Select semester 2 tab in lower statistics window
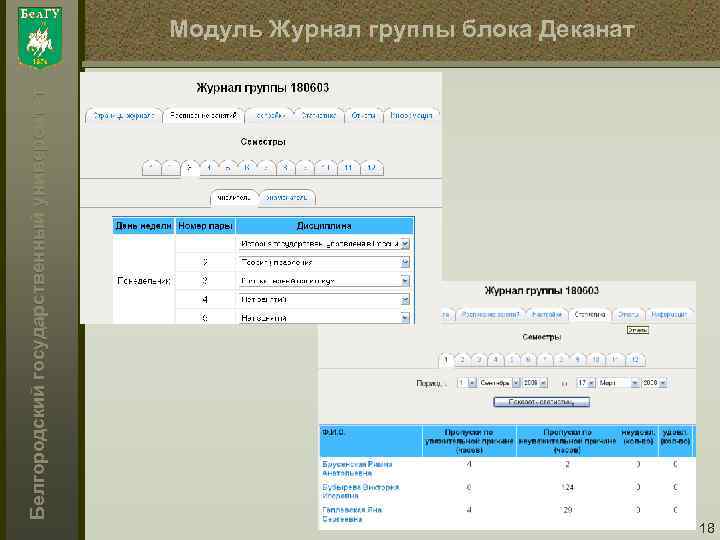 click(462, 360)
